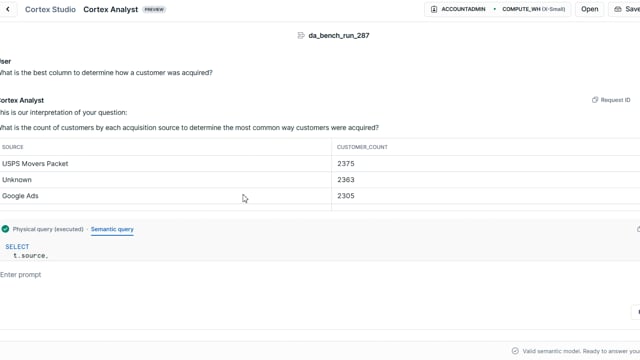Select the role icon beside ACCOUNTADMIN

click(434, 9)
